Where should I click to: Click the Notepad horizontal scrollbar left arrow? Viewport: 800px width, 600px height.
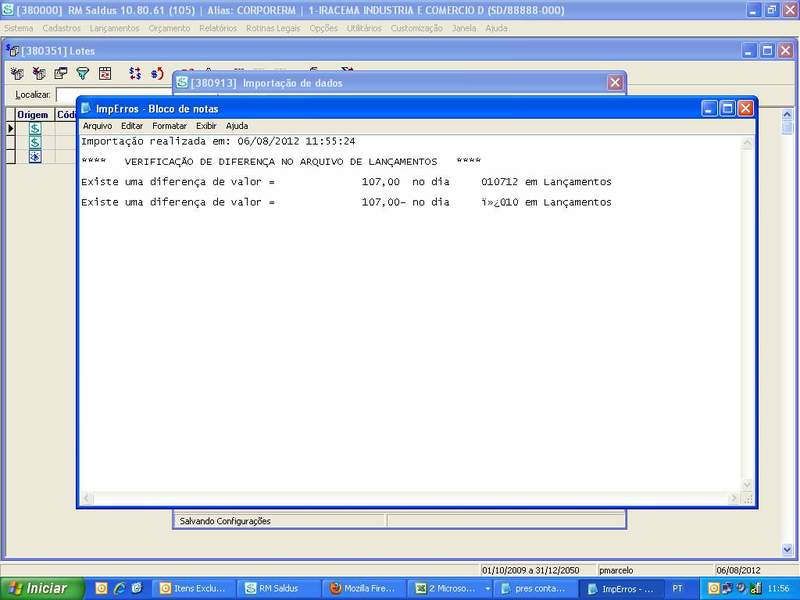[86, 498]
